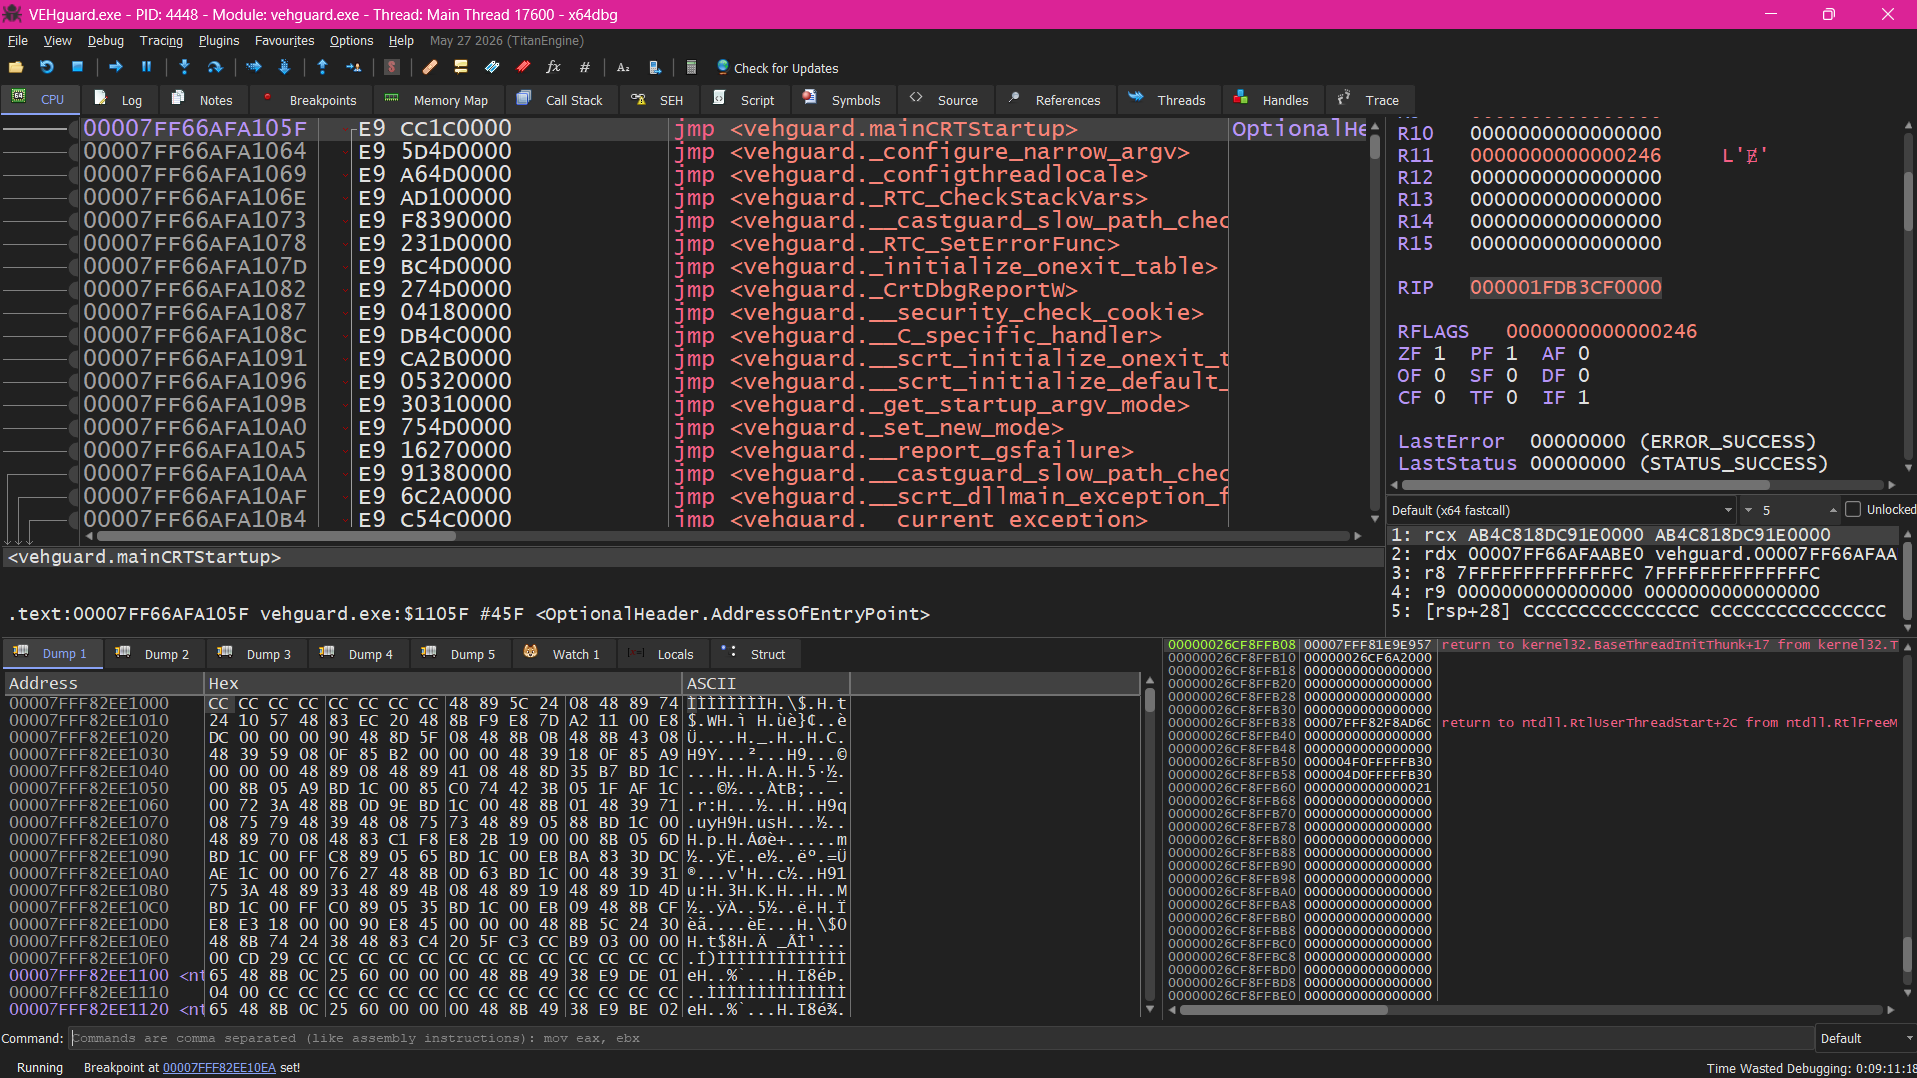Click the Trace over toolbar icon
The image size is (1917, 1078).
284,67
